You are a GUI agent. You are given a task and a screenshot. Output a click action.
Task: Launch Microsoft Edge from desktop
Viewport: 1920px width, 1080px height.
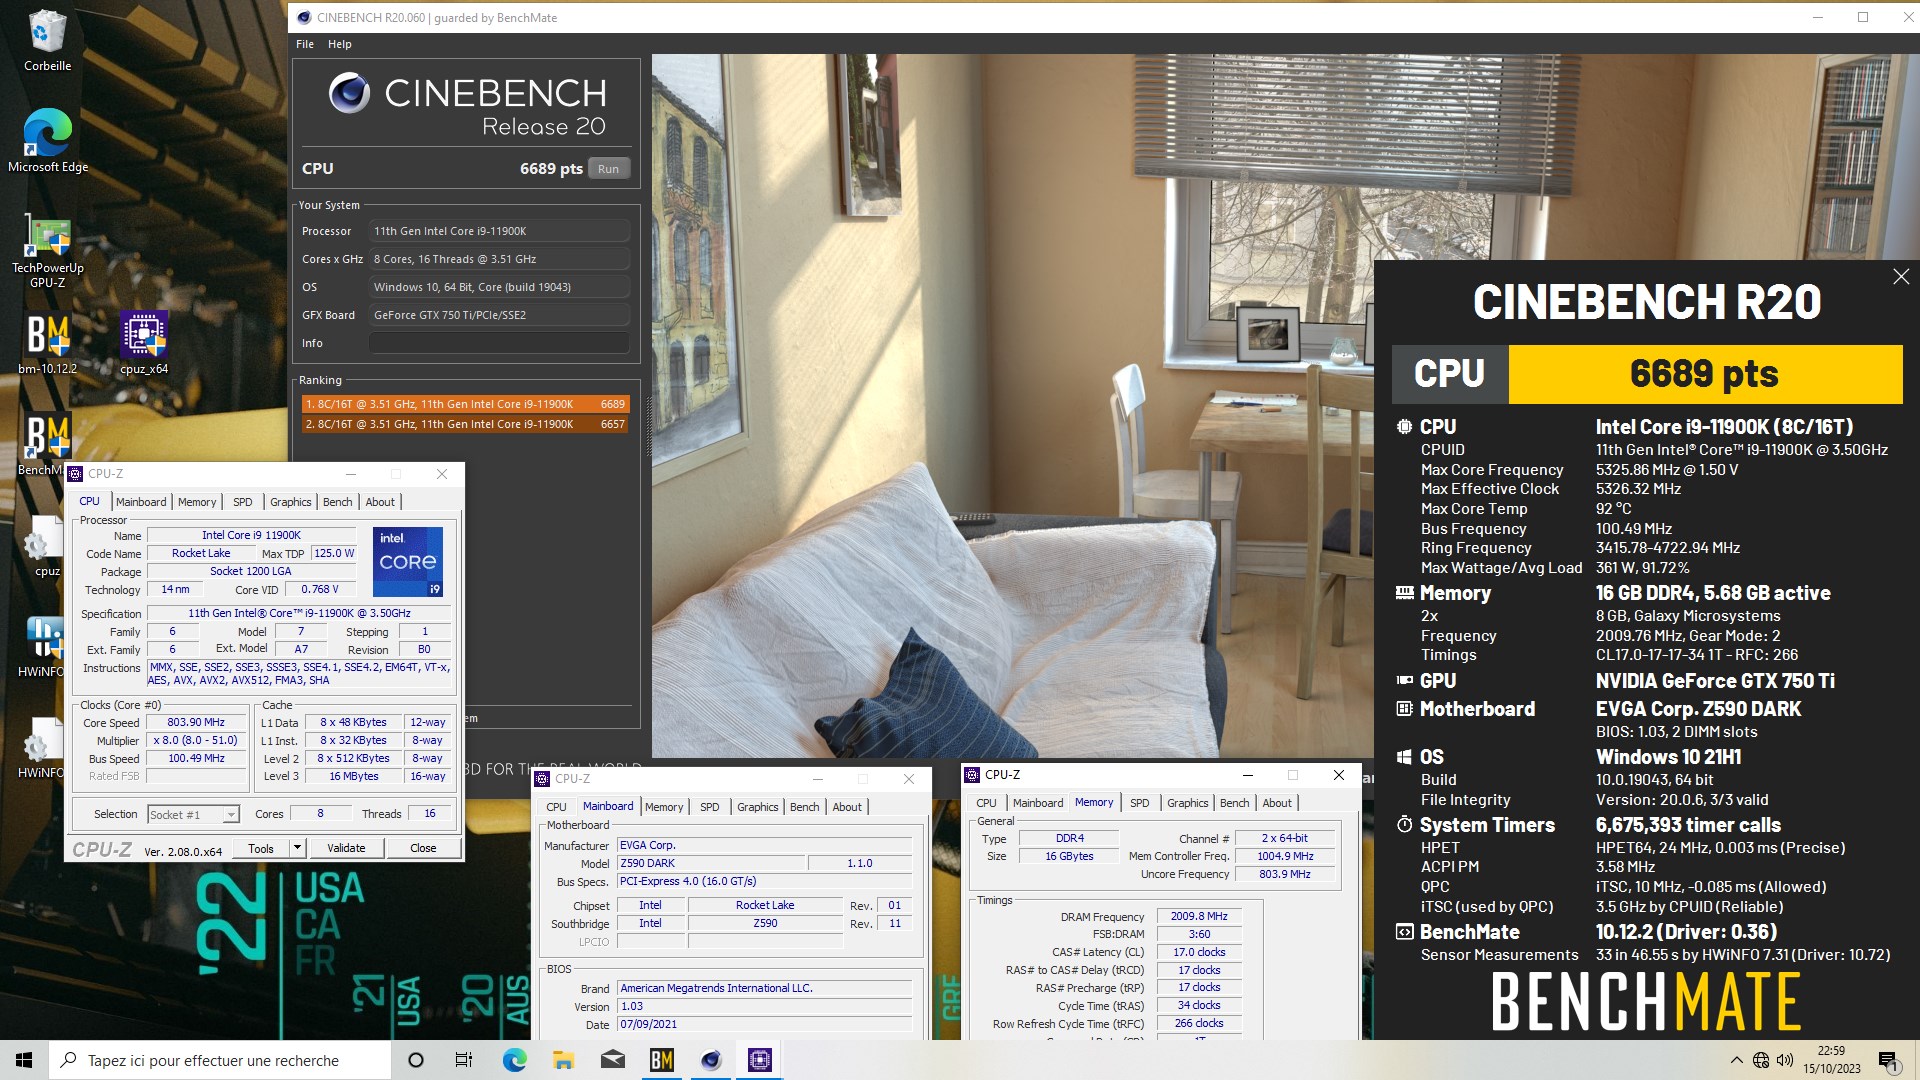47,140
